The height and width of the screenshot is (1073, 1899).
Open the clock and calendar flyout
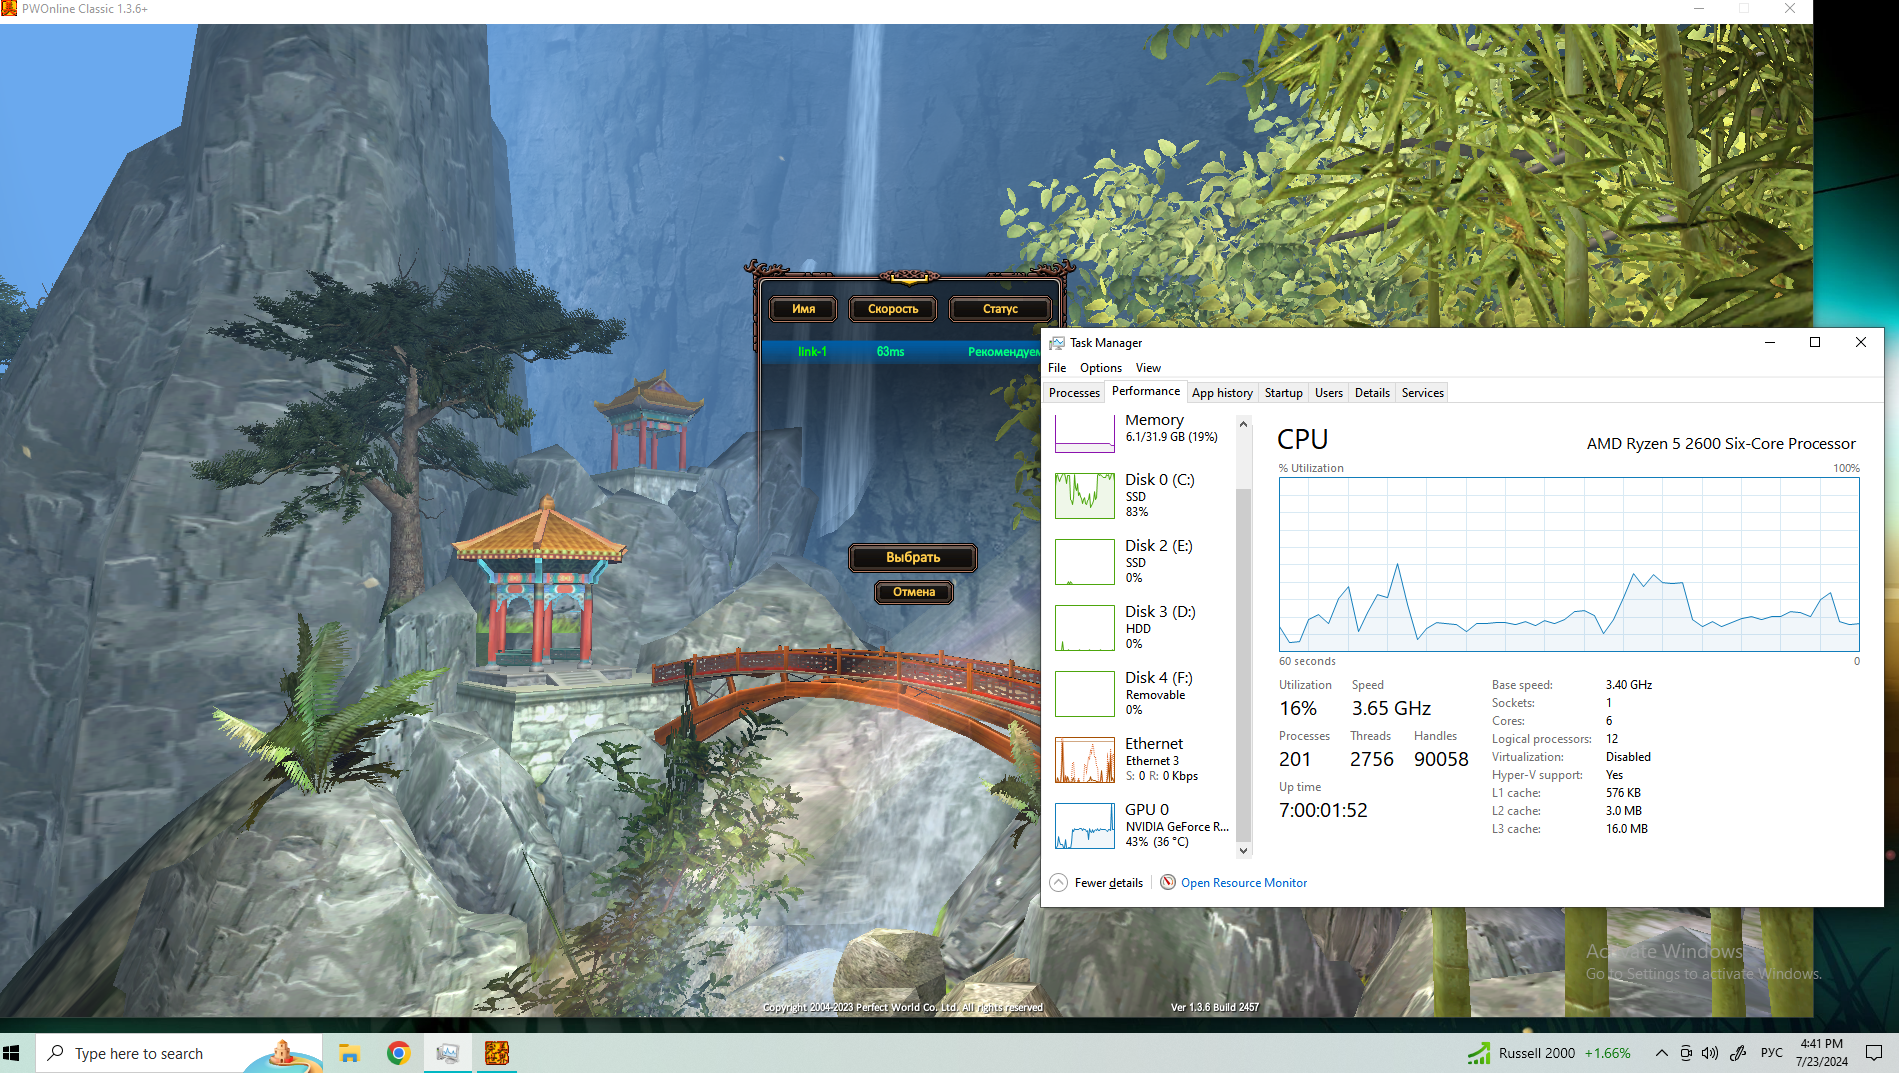1821,1053
